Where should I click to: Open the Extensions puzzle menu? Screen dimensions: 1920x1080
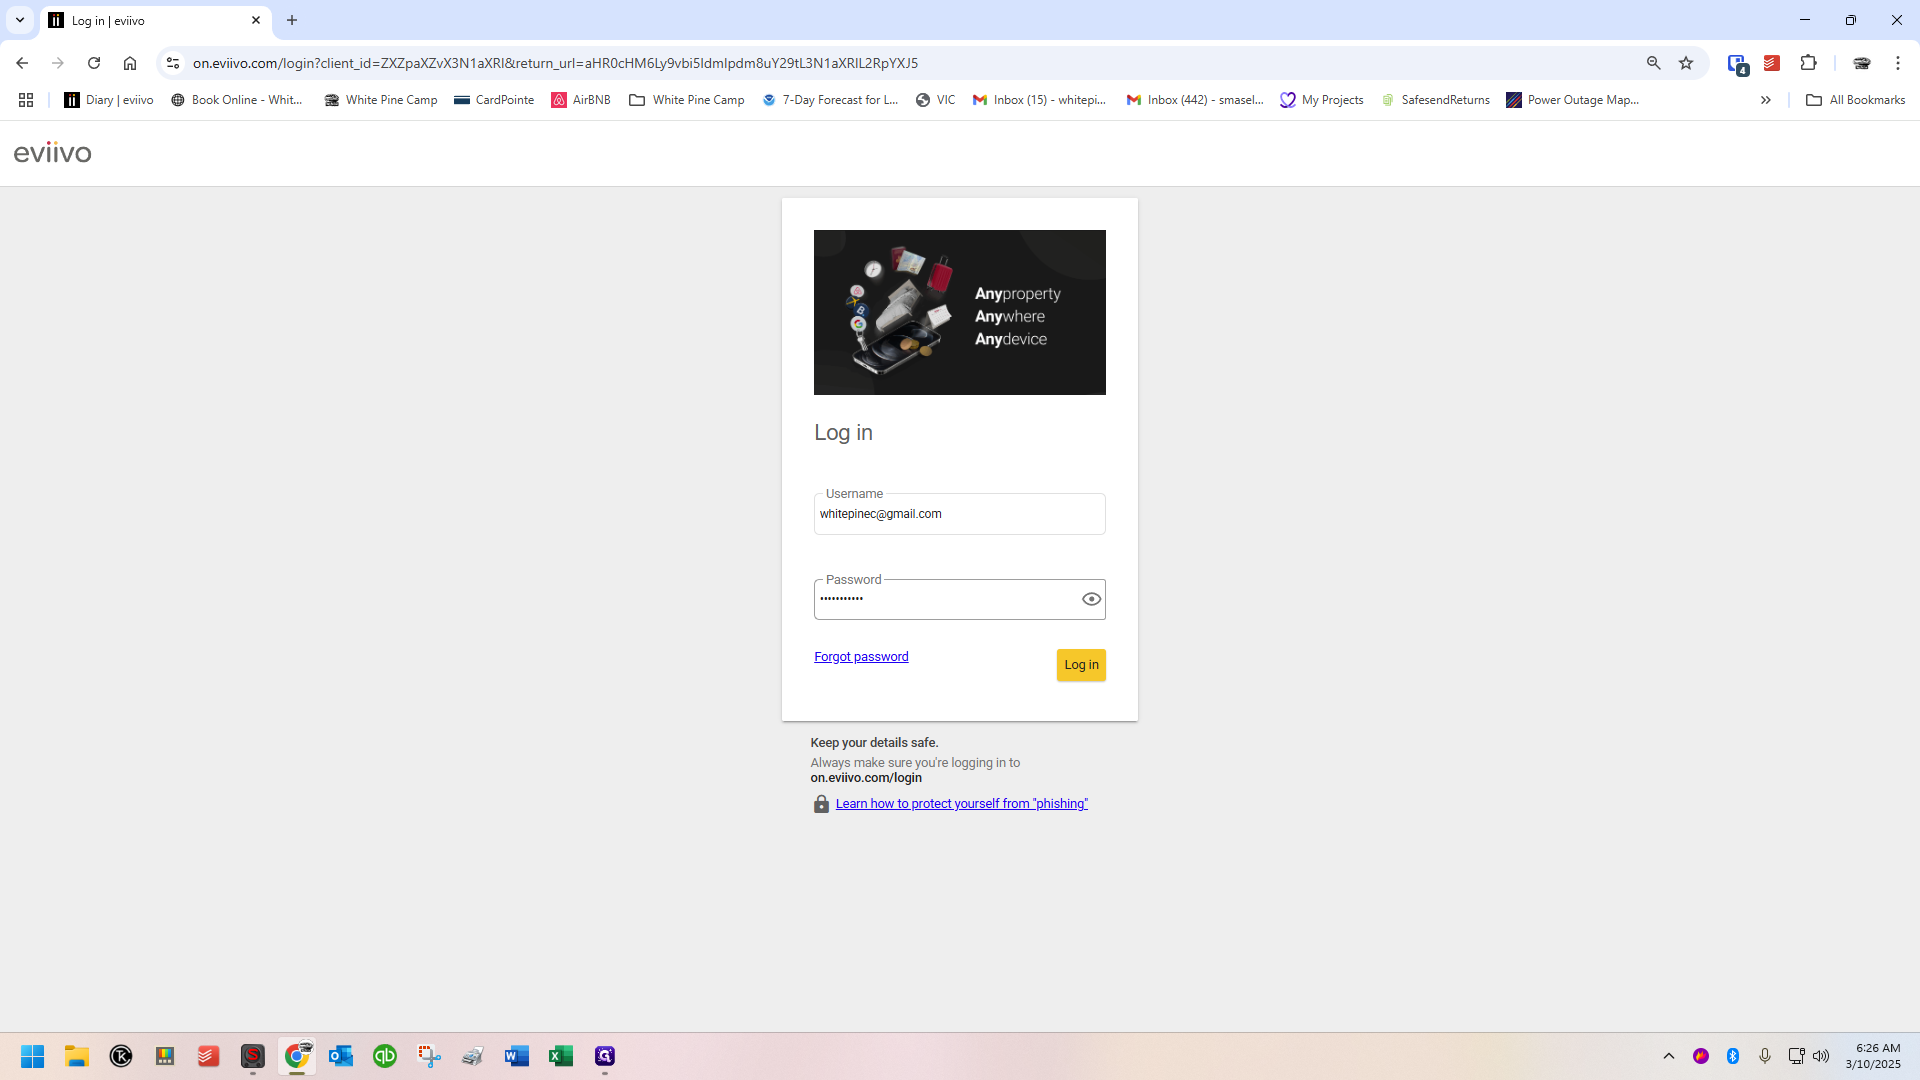tap(1808, 63)
